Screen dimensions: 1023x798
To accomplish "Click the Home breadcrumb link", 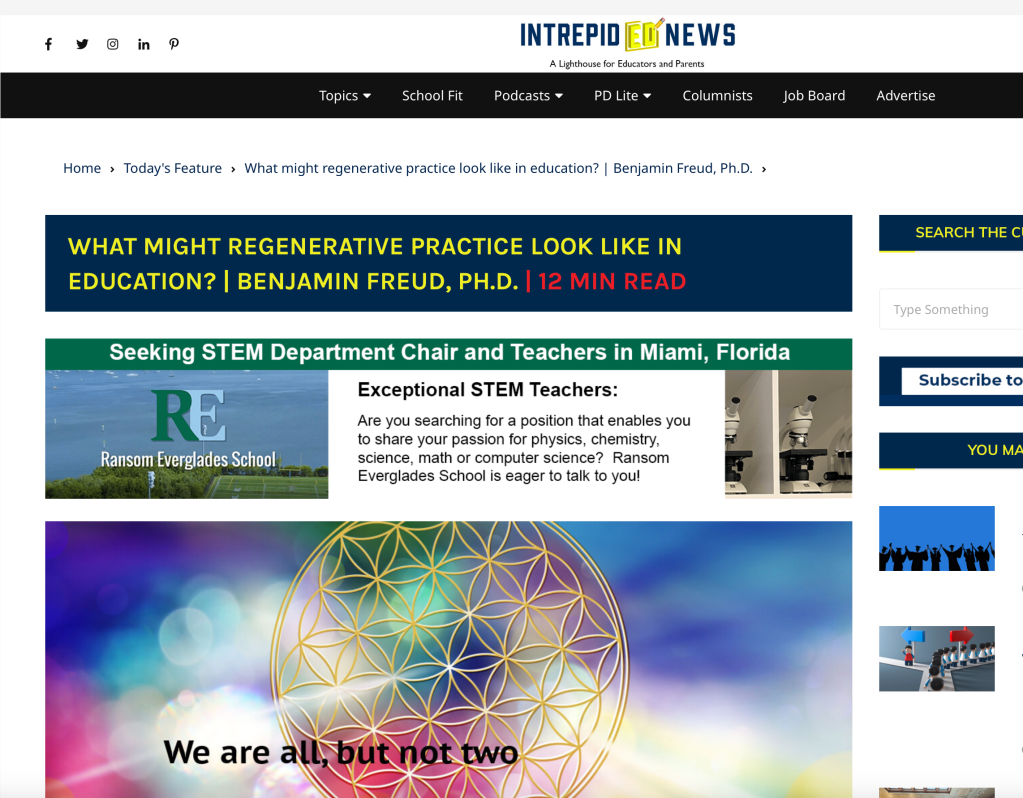I will click(x=82, y=168).
